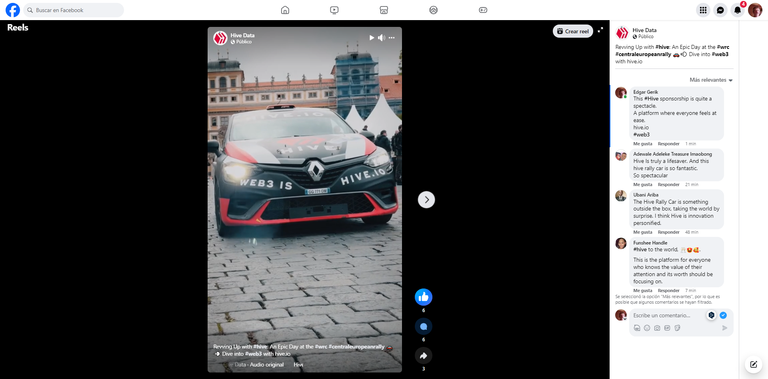This screenshot has height=379, width=768.
Task: Open the Watch video tab icon
Action: (x=334, y=10)
